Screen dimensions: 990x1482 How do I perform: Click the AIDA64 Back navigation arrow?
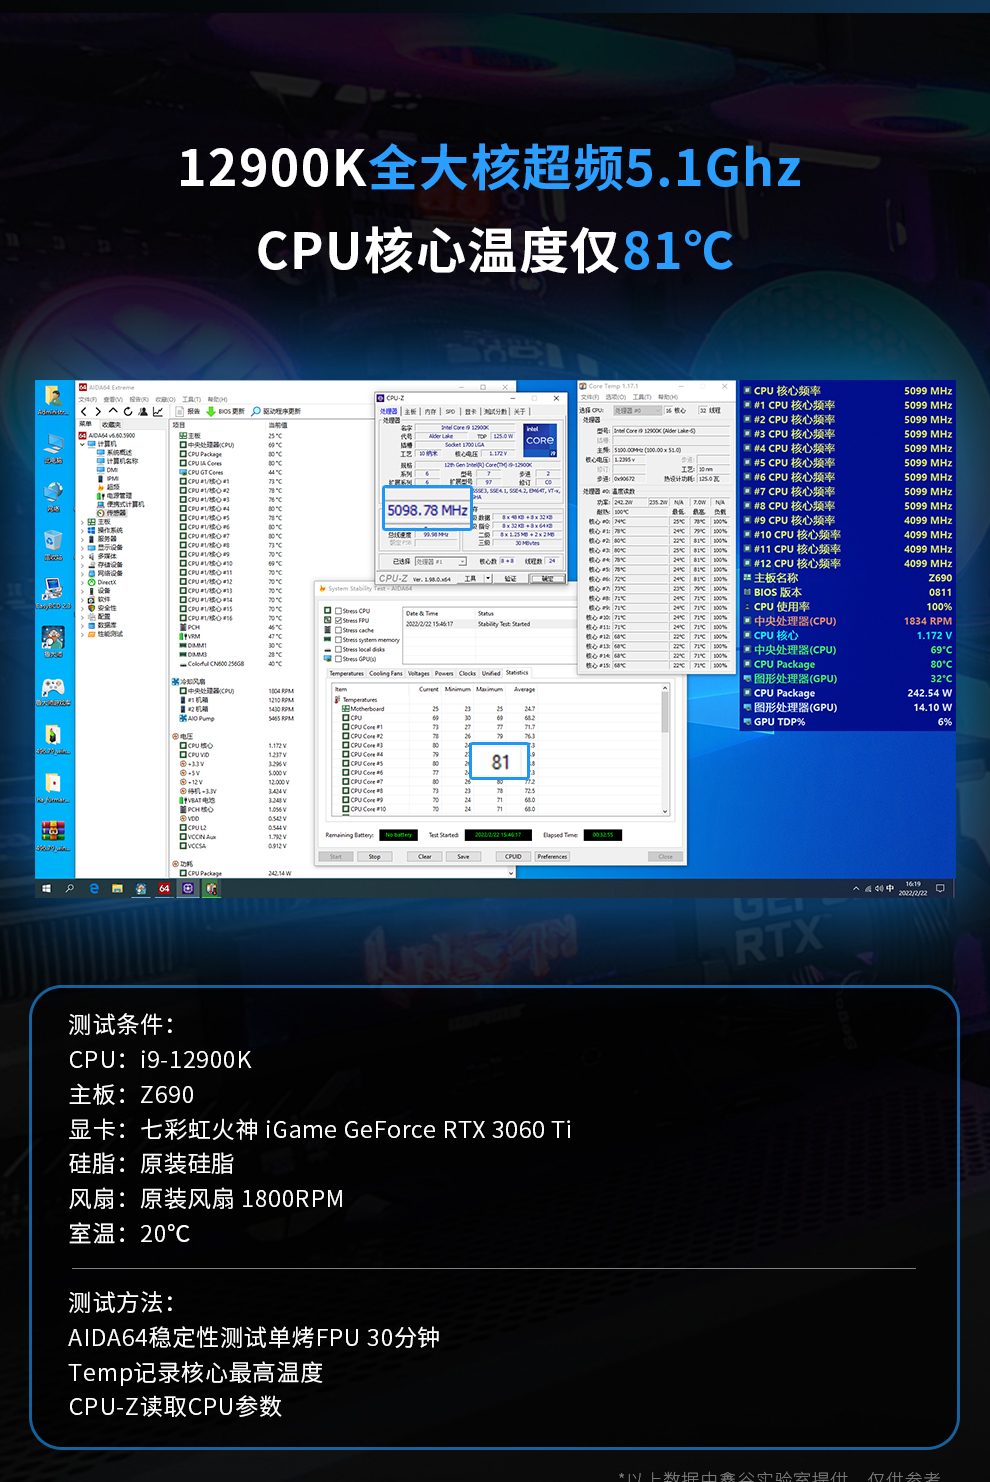pos(84,411)
